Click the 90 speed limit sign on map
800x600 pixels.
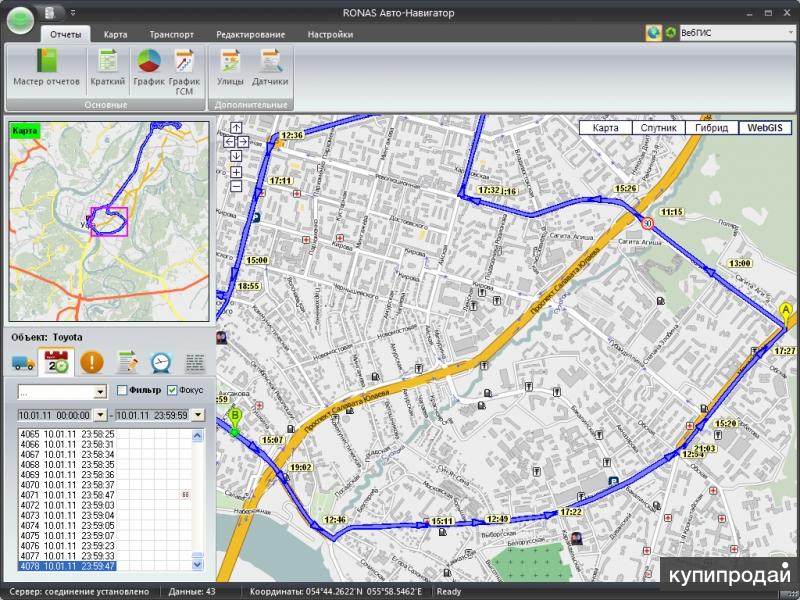[647, 223]
